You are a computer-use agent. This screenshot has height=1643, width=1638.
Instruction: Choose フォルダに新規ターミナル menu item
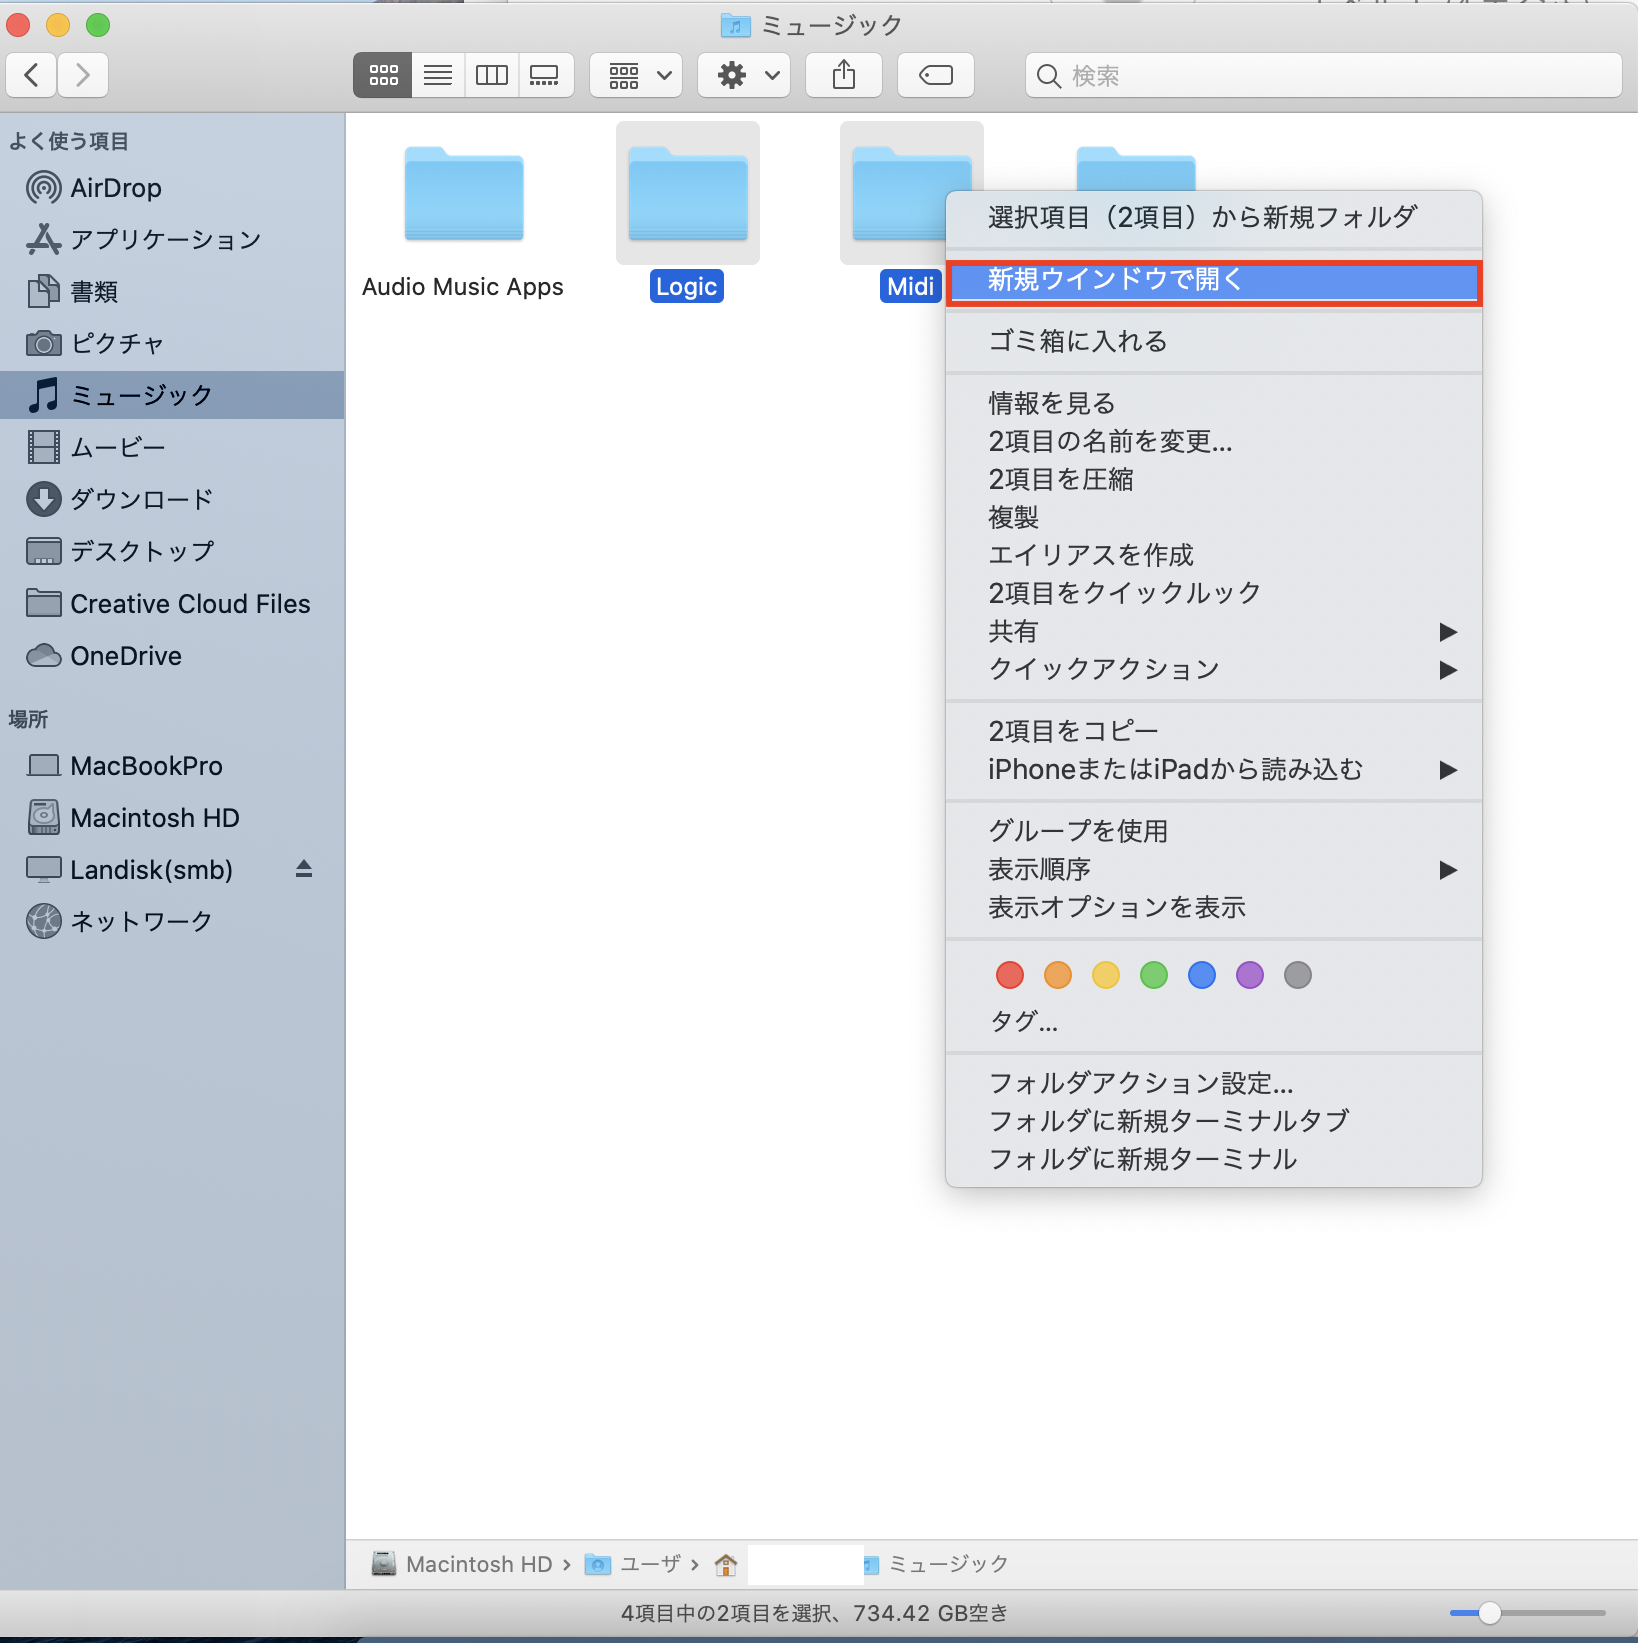click(1214, 1160)
